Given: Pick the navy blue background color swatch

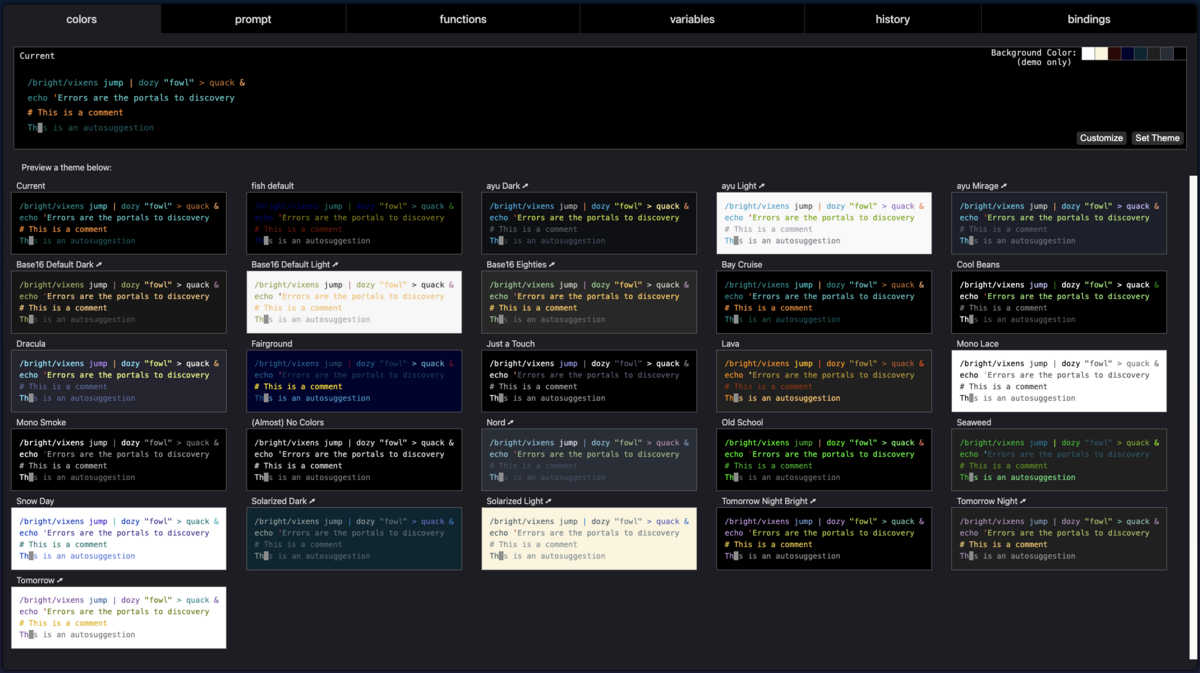Looking at the screenshot, I should (1127, 53).
